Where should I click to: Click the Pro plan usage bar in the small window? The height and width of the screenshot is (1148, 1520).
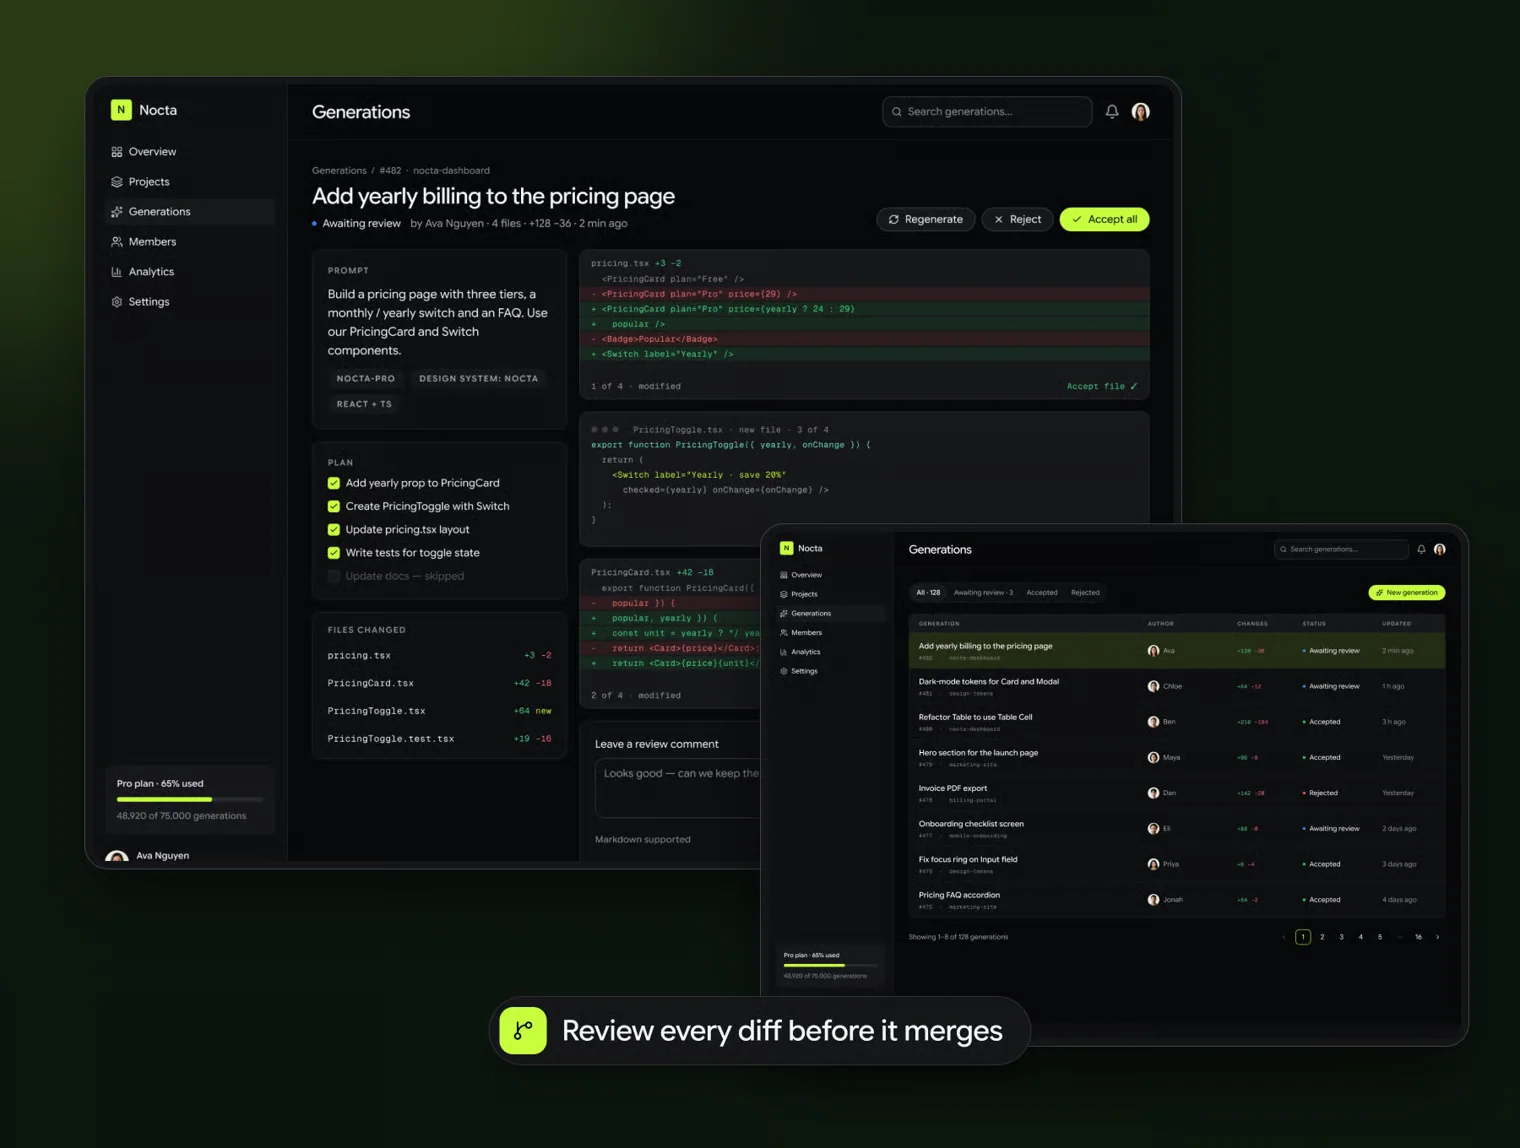tap(829, 966)
